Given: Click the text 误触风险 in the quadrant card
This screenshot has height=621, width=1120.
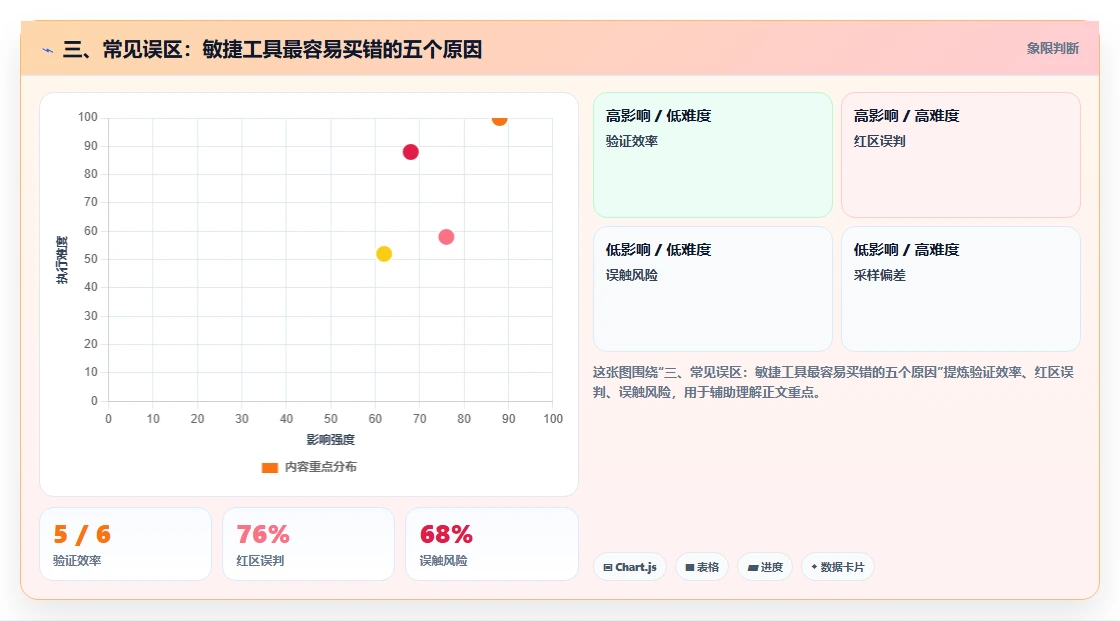Looking at the screenshot, I should click(631, 275).
